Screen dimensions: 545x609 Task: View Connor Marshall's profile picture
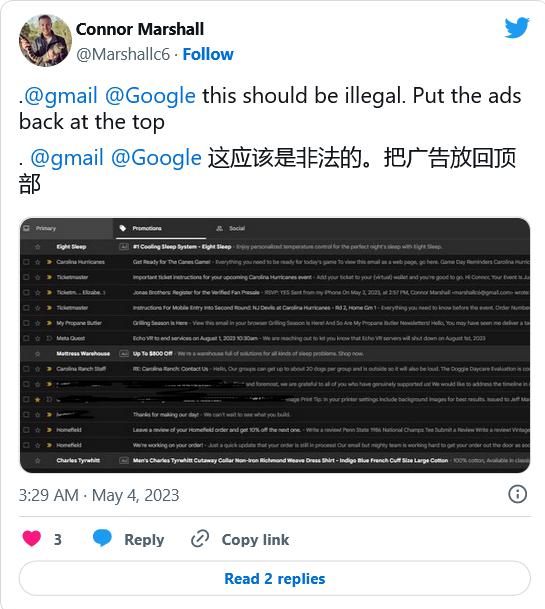pos(45,40)
